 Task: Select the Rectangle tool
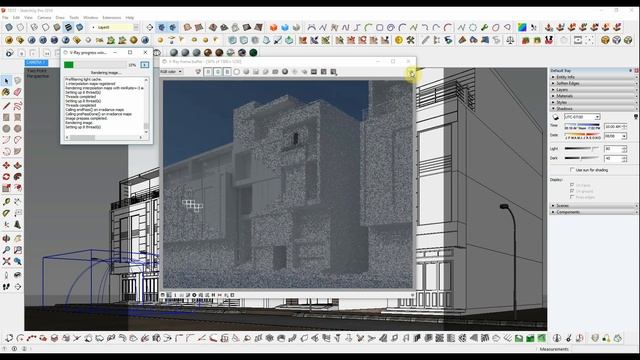pyautogui.click(x=7, y=118)
